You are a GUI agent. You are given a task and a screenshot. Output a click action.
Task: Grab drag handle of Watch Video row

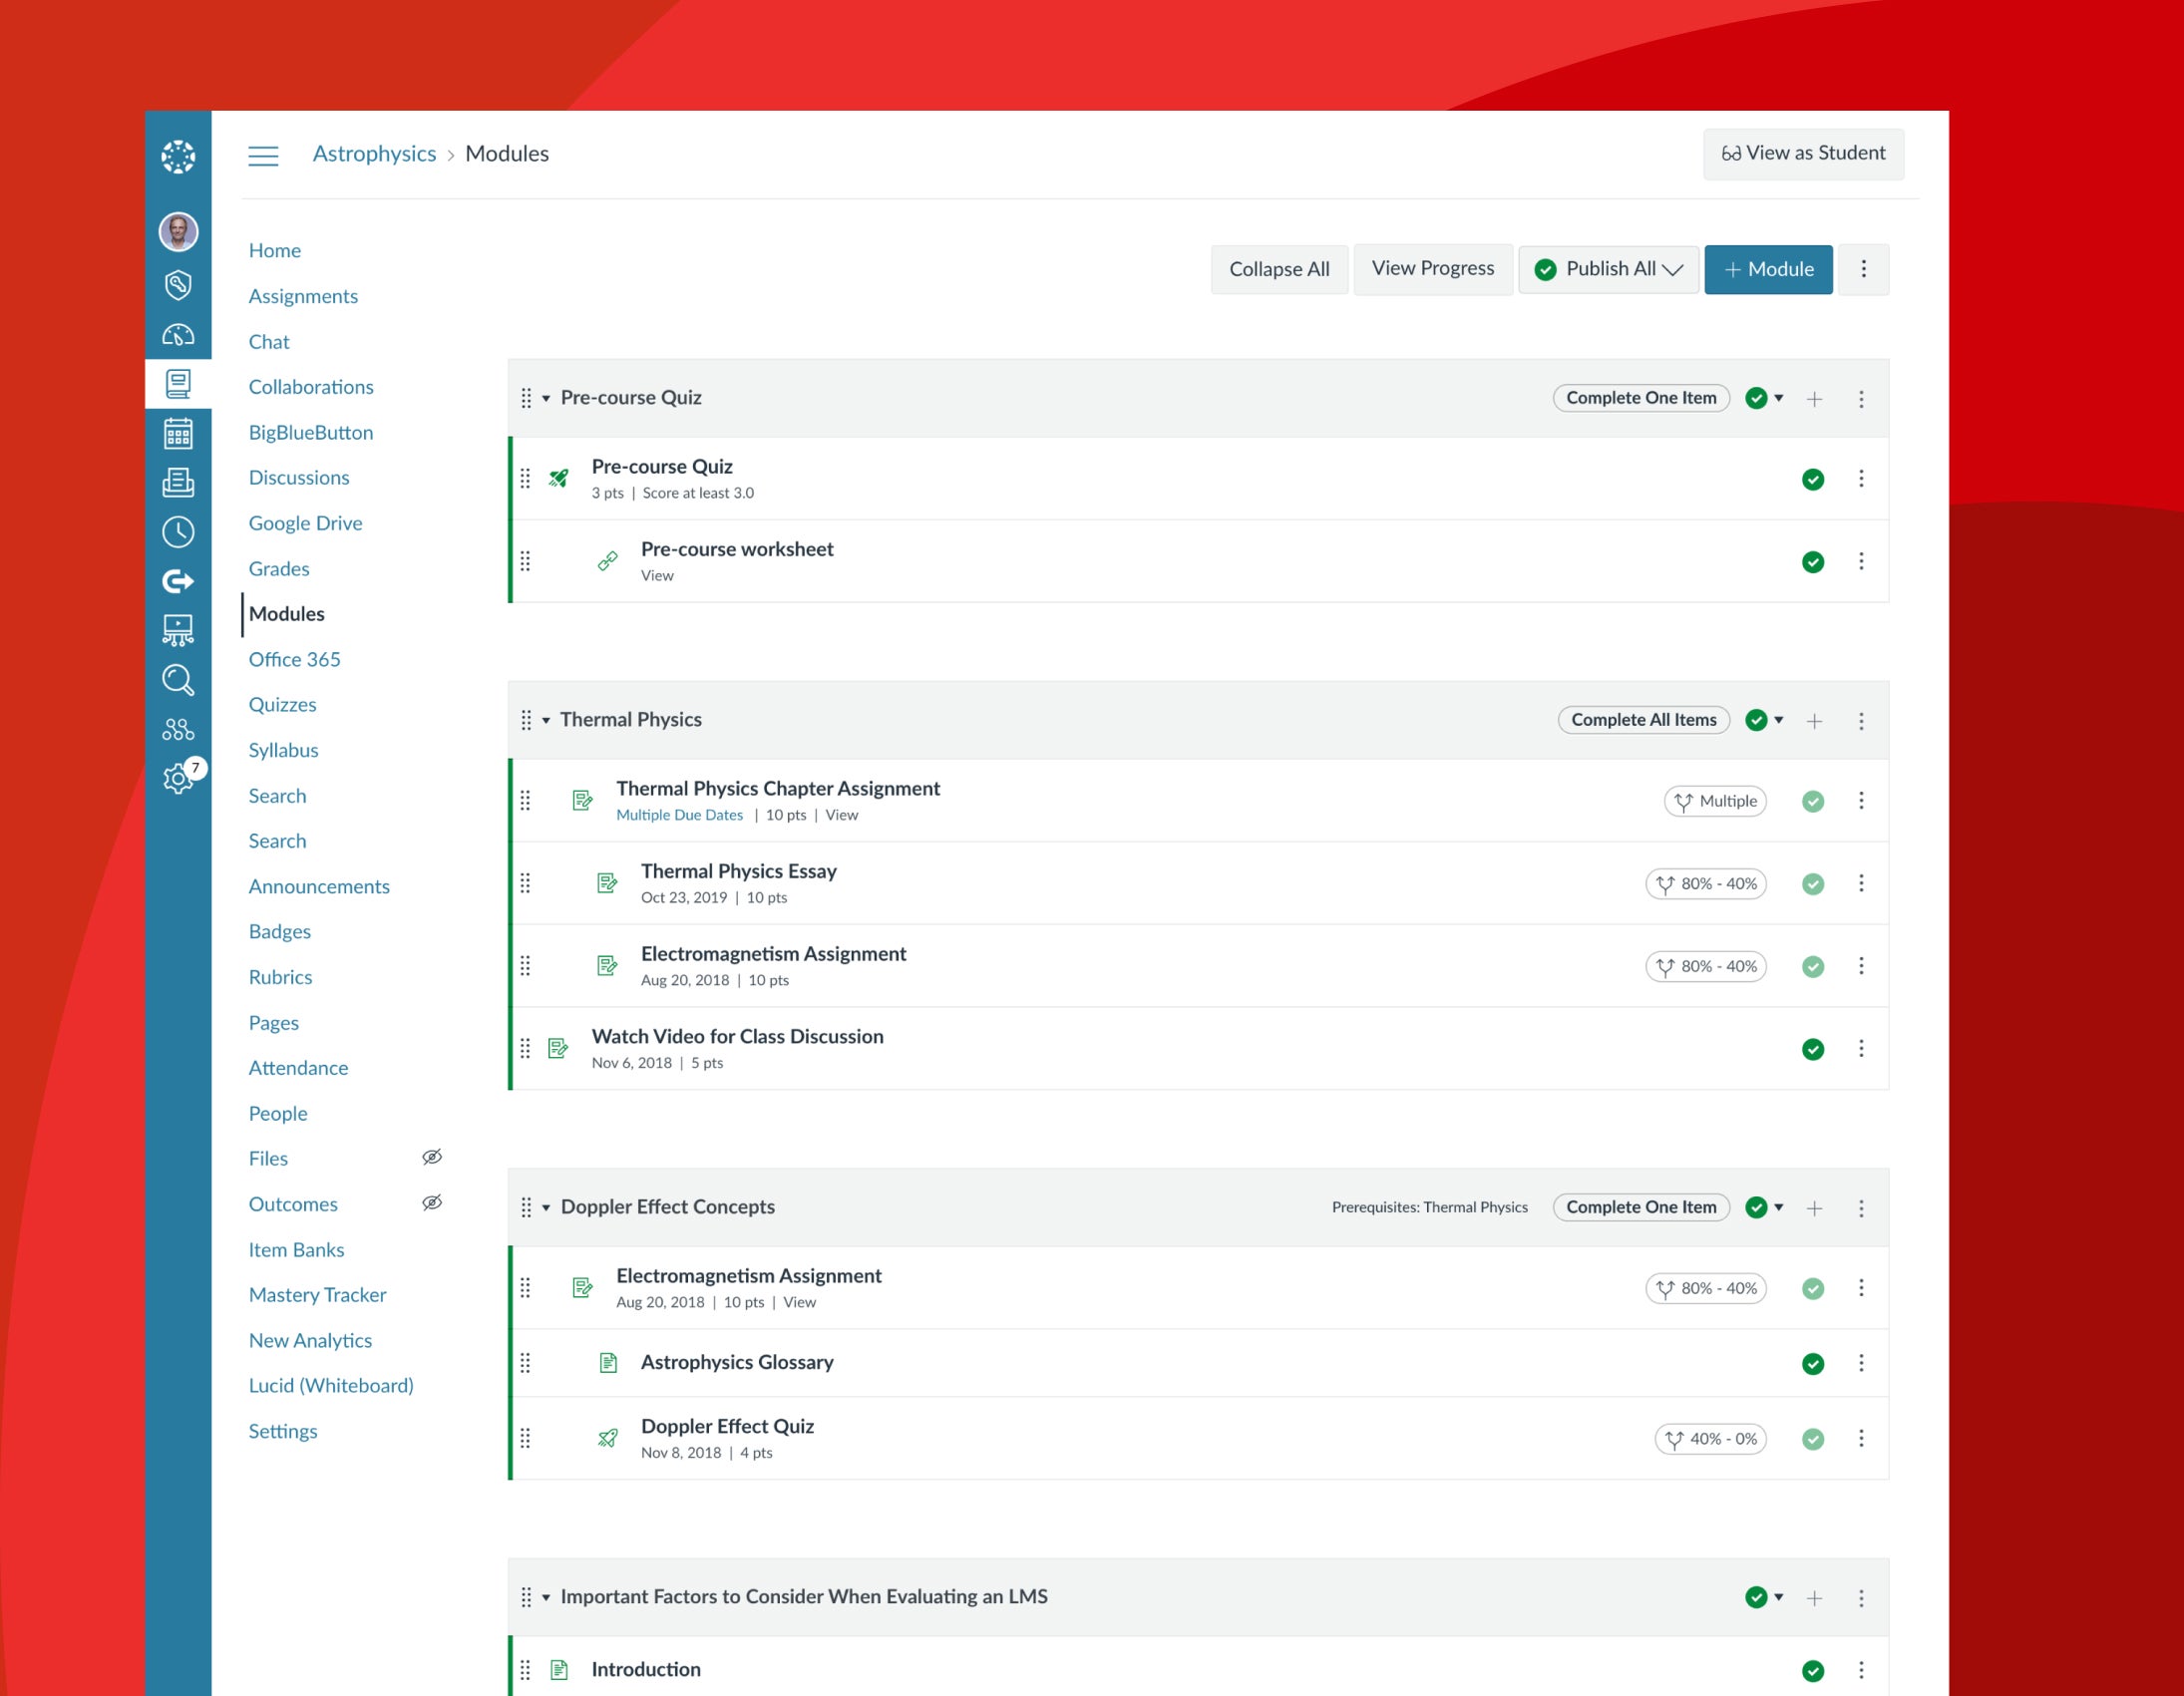(x=525, y=1048)
